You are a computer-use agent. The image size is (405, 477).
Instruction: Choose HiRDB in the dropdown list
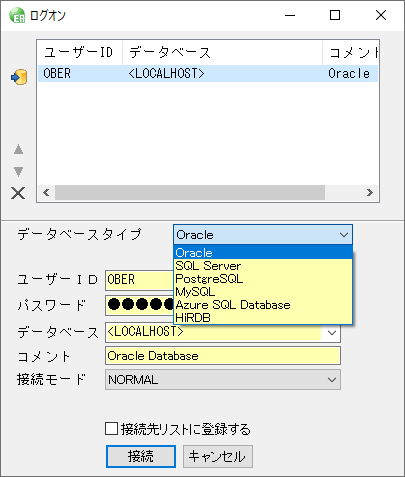point(263,318)
